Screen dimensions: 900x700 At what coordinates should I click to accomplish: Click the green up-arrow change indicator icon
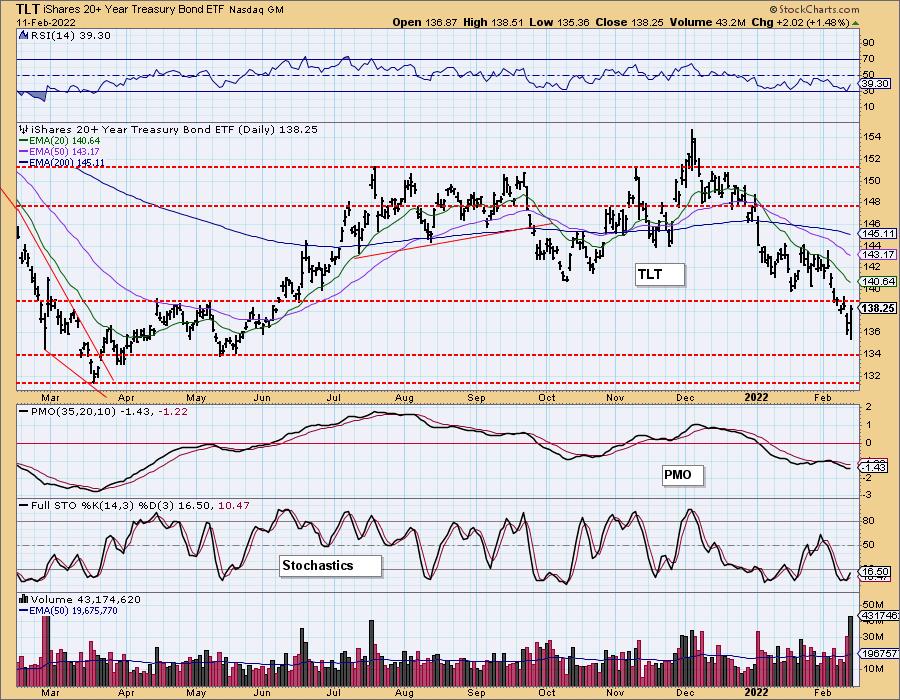point(855,23)
